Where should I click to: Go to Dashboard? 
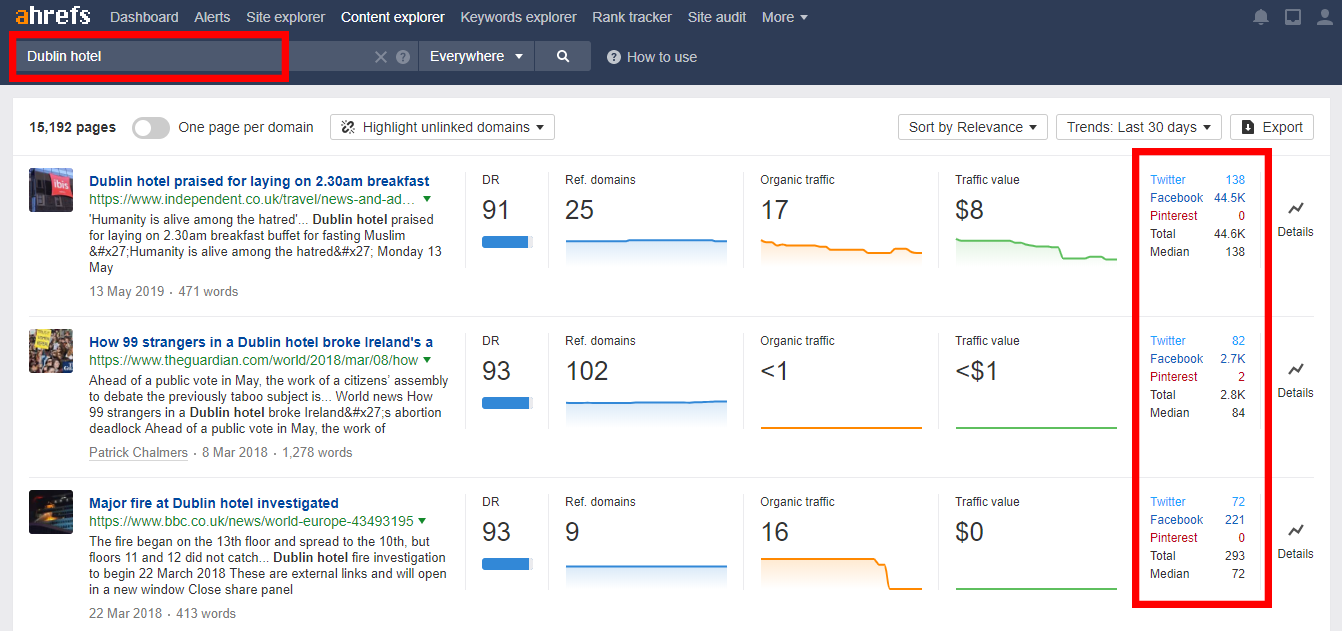(144, 17)
